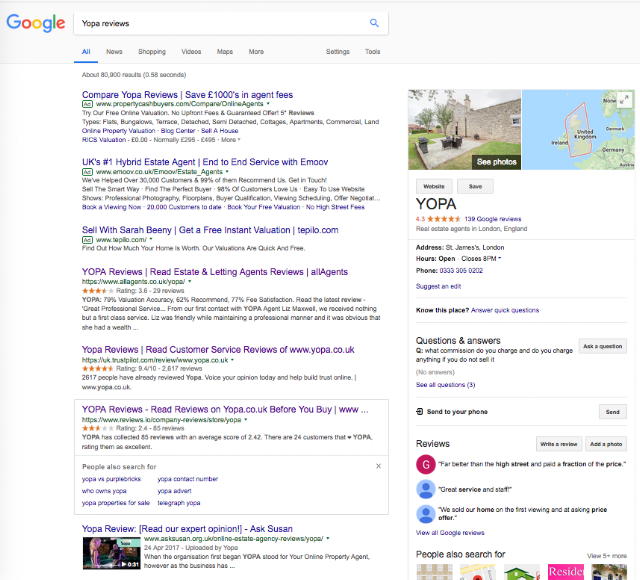Click Suggest an edit
The height and width of the screenshot is (580, 640).
coord(438,287)
